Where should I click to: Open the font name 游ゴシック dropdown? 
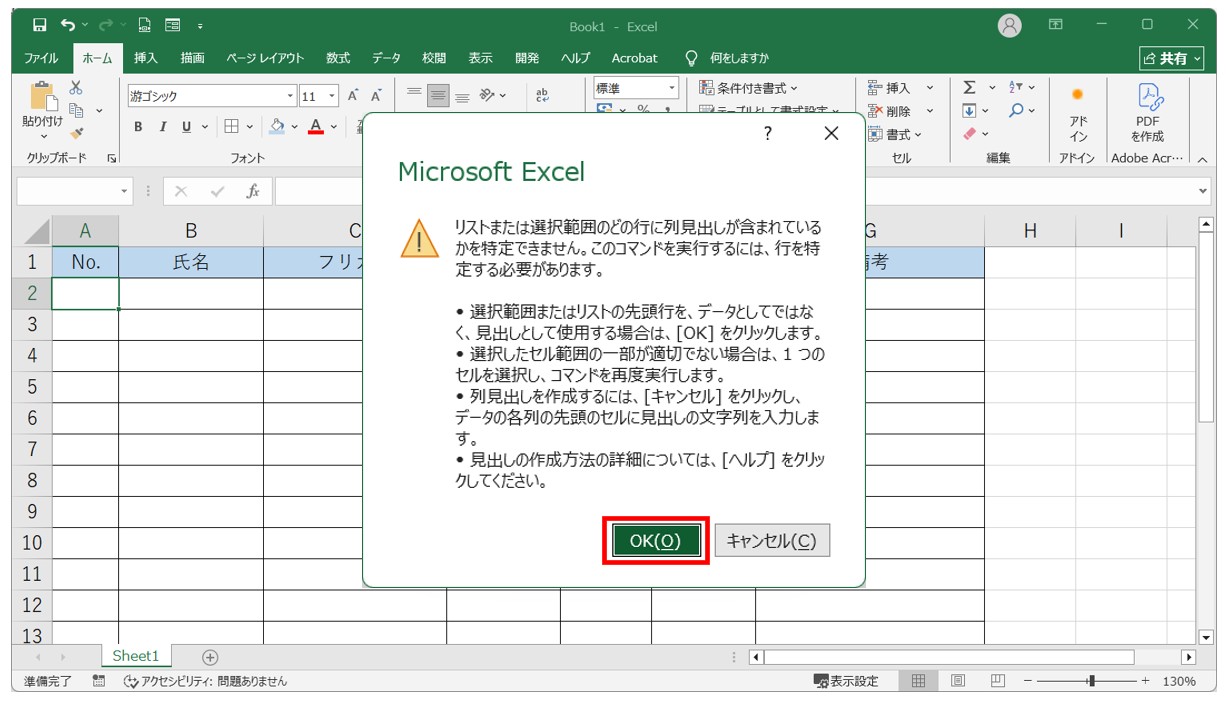coord(291,97)
